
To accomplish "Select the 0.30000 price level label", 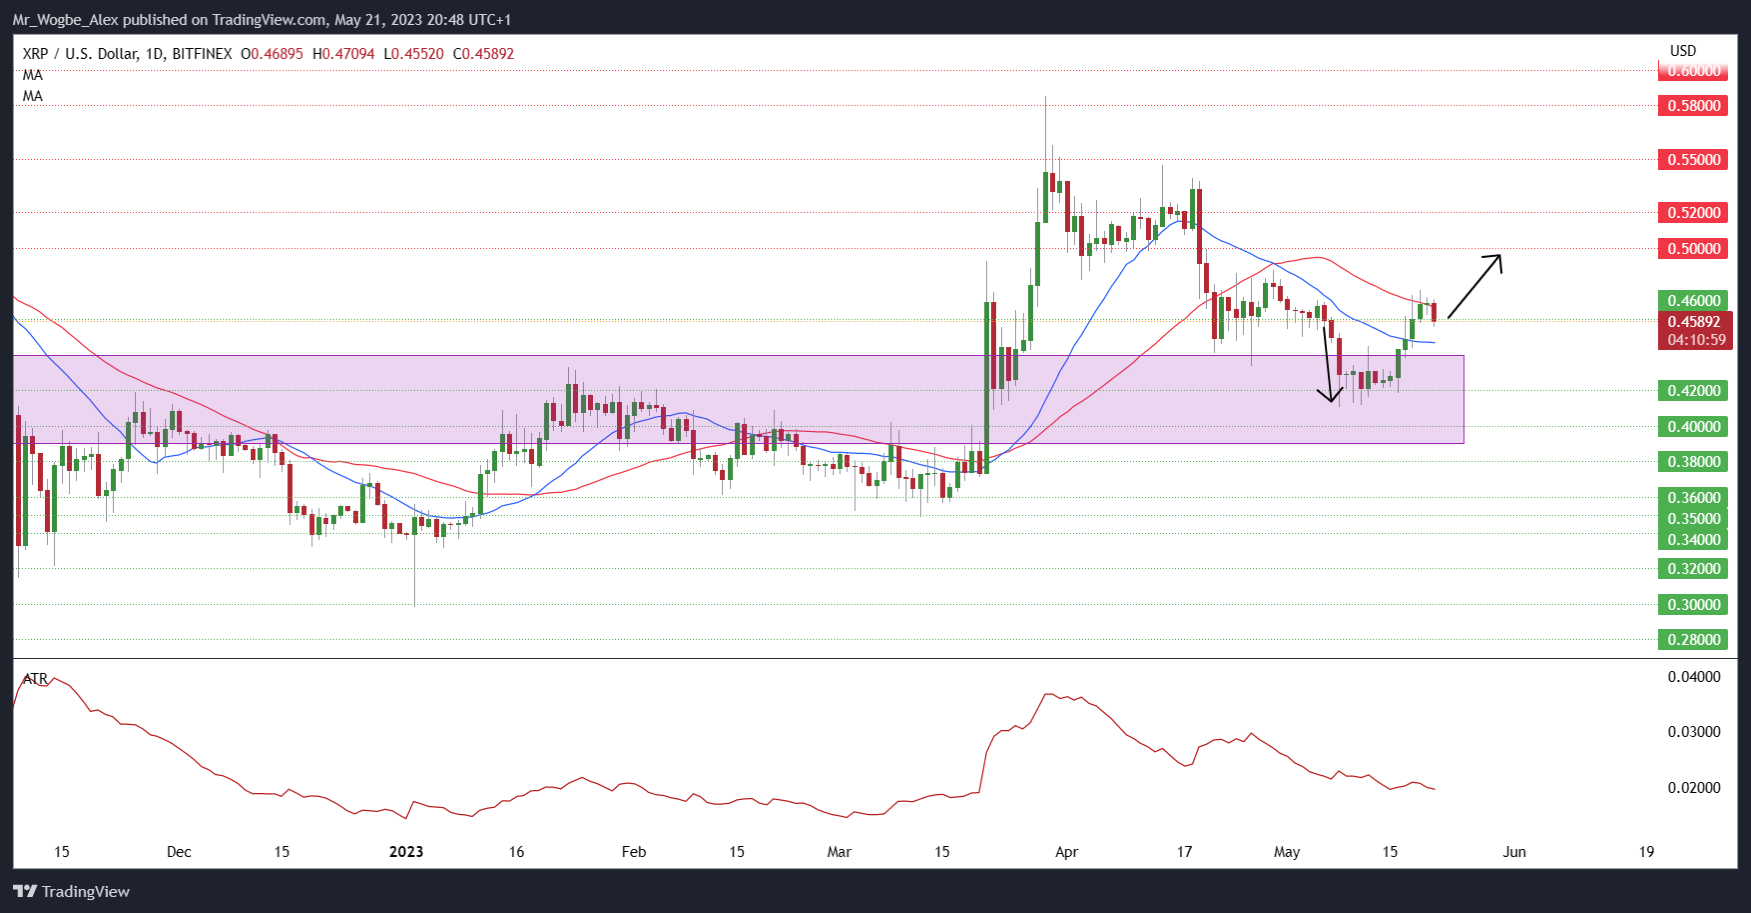I will point(1693,604).
